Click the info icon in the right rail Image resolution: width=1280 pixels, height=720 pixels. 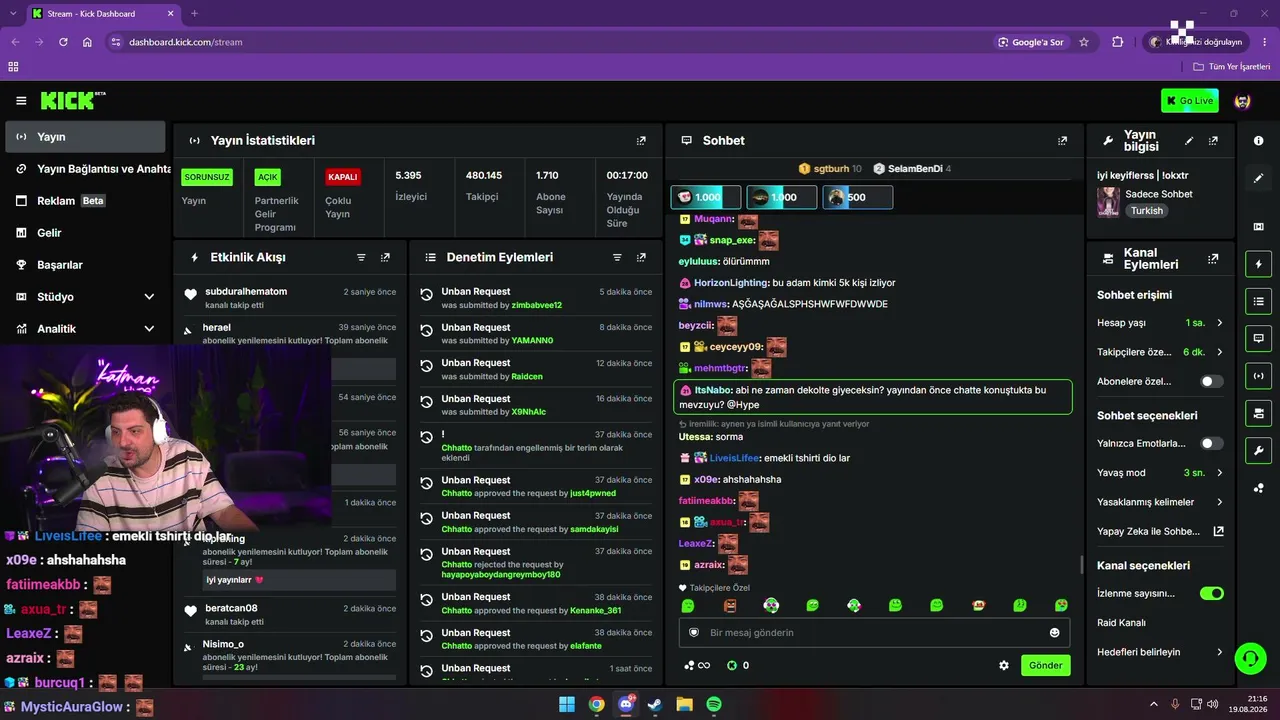click(1258, 141)
